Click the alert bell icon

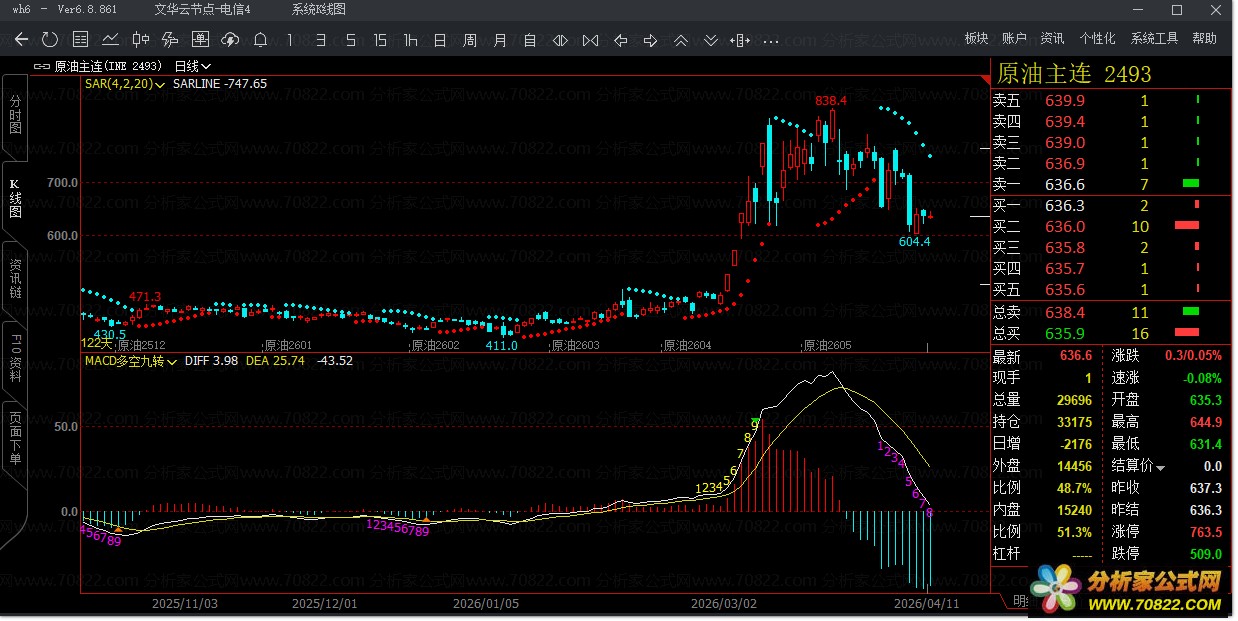260,40
